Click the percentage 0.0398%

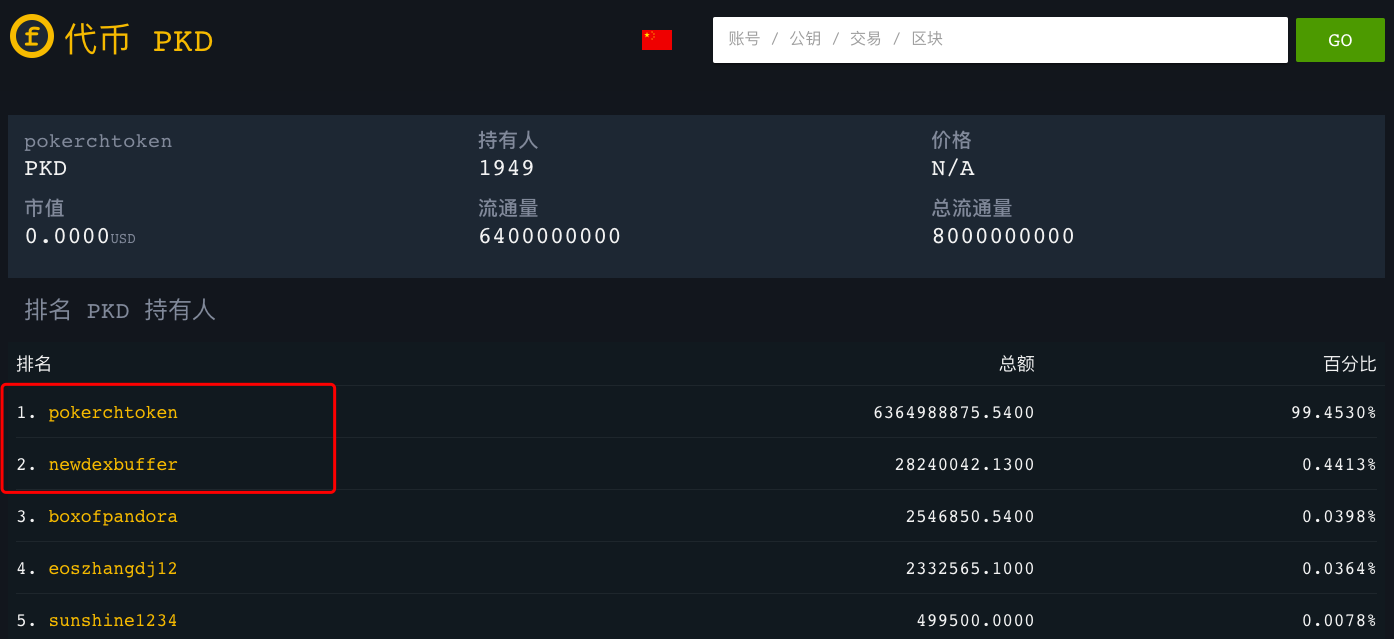pos(1339,516)
